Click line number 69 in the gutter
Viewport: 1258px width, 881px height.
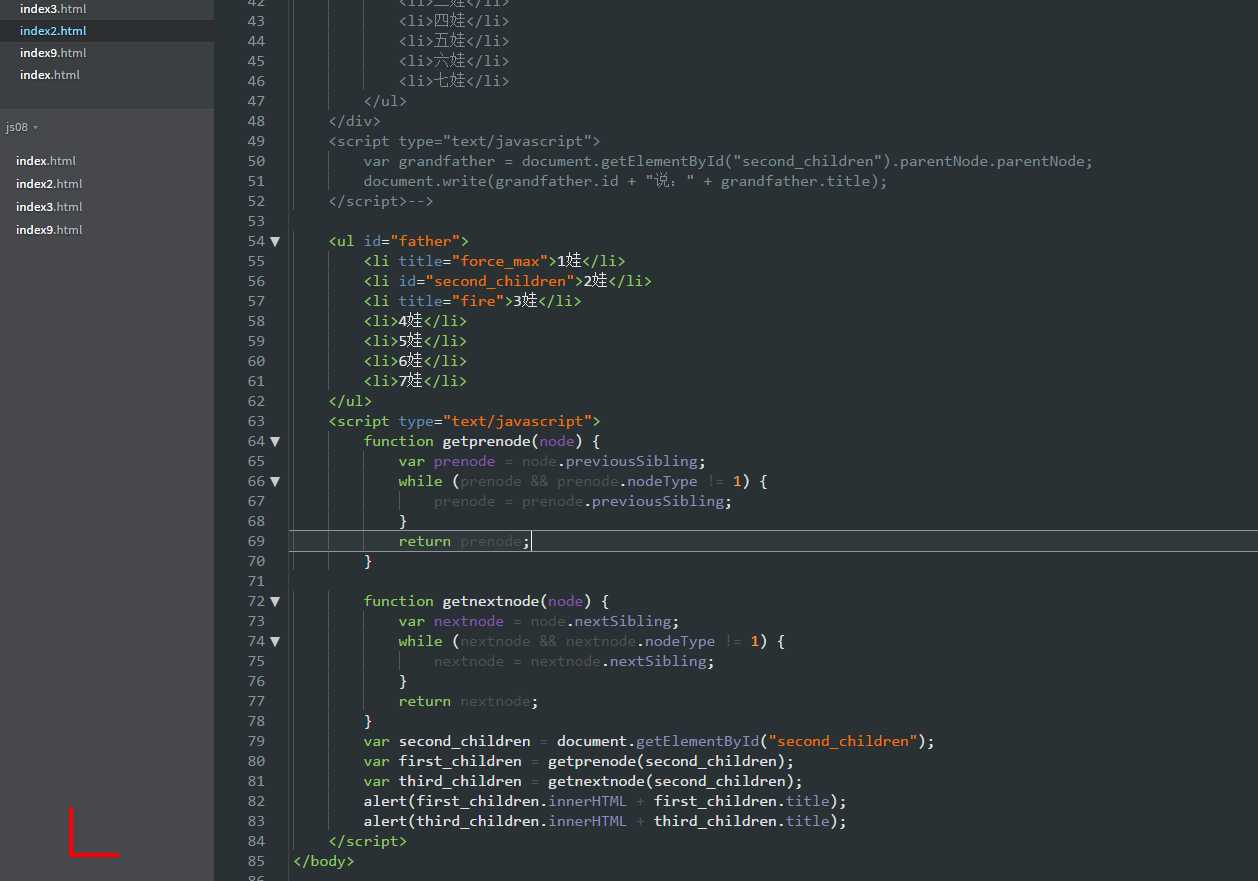pos(255,541)
